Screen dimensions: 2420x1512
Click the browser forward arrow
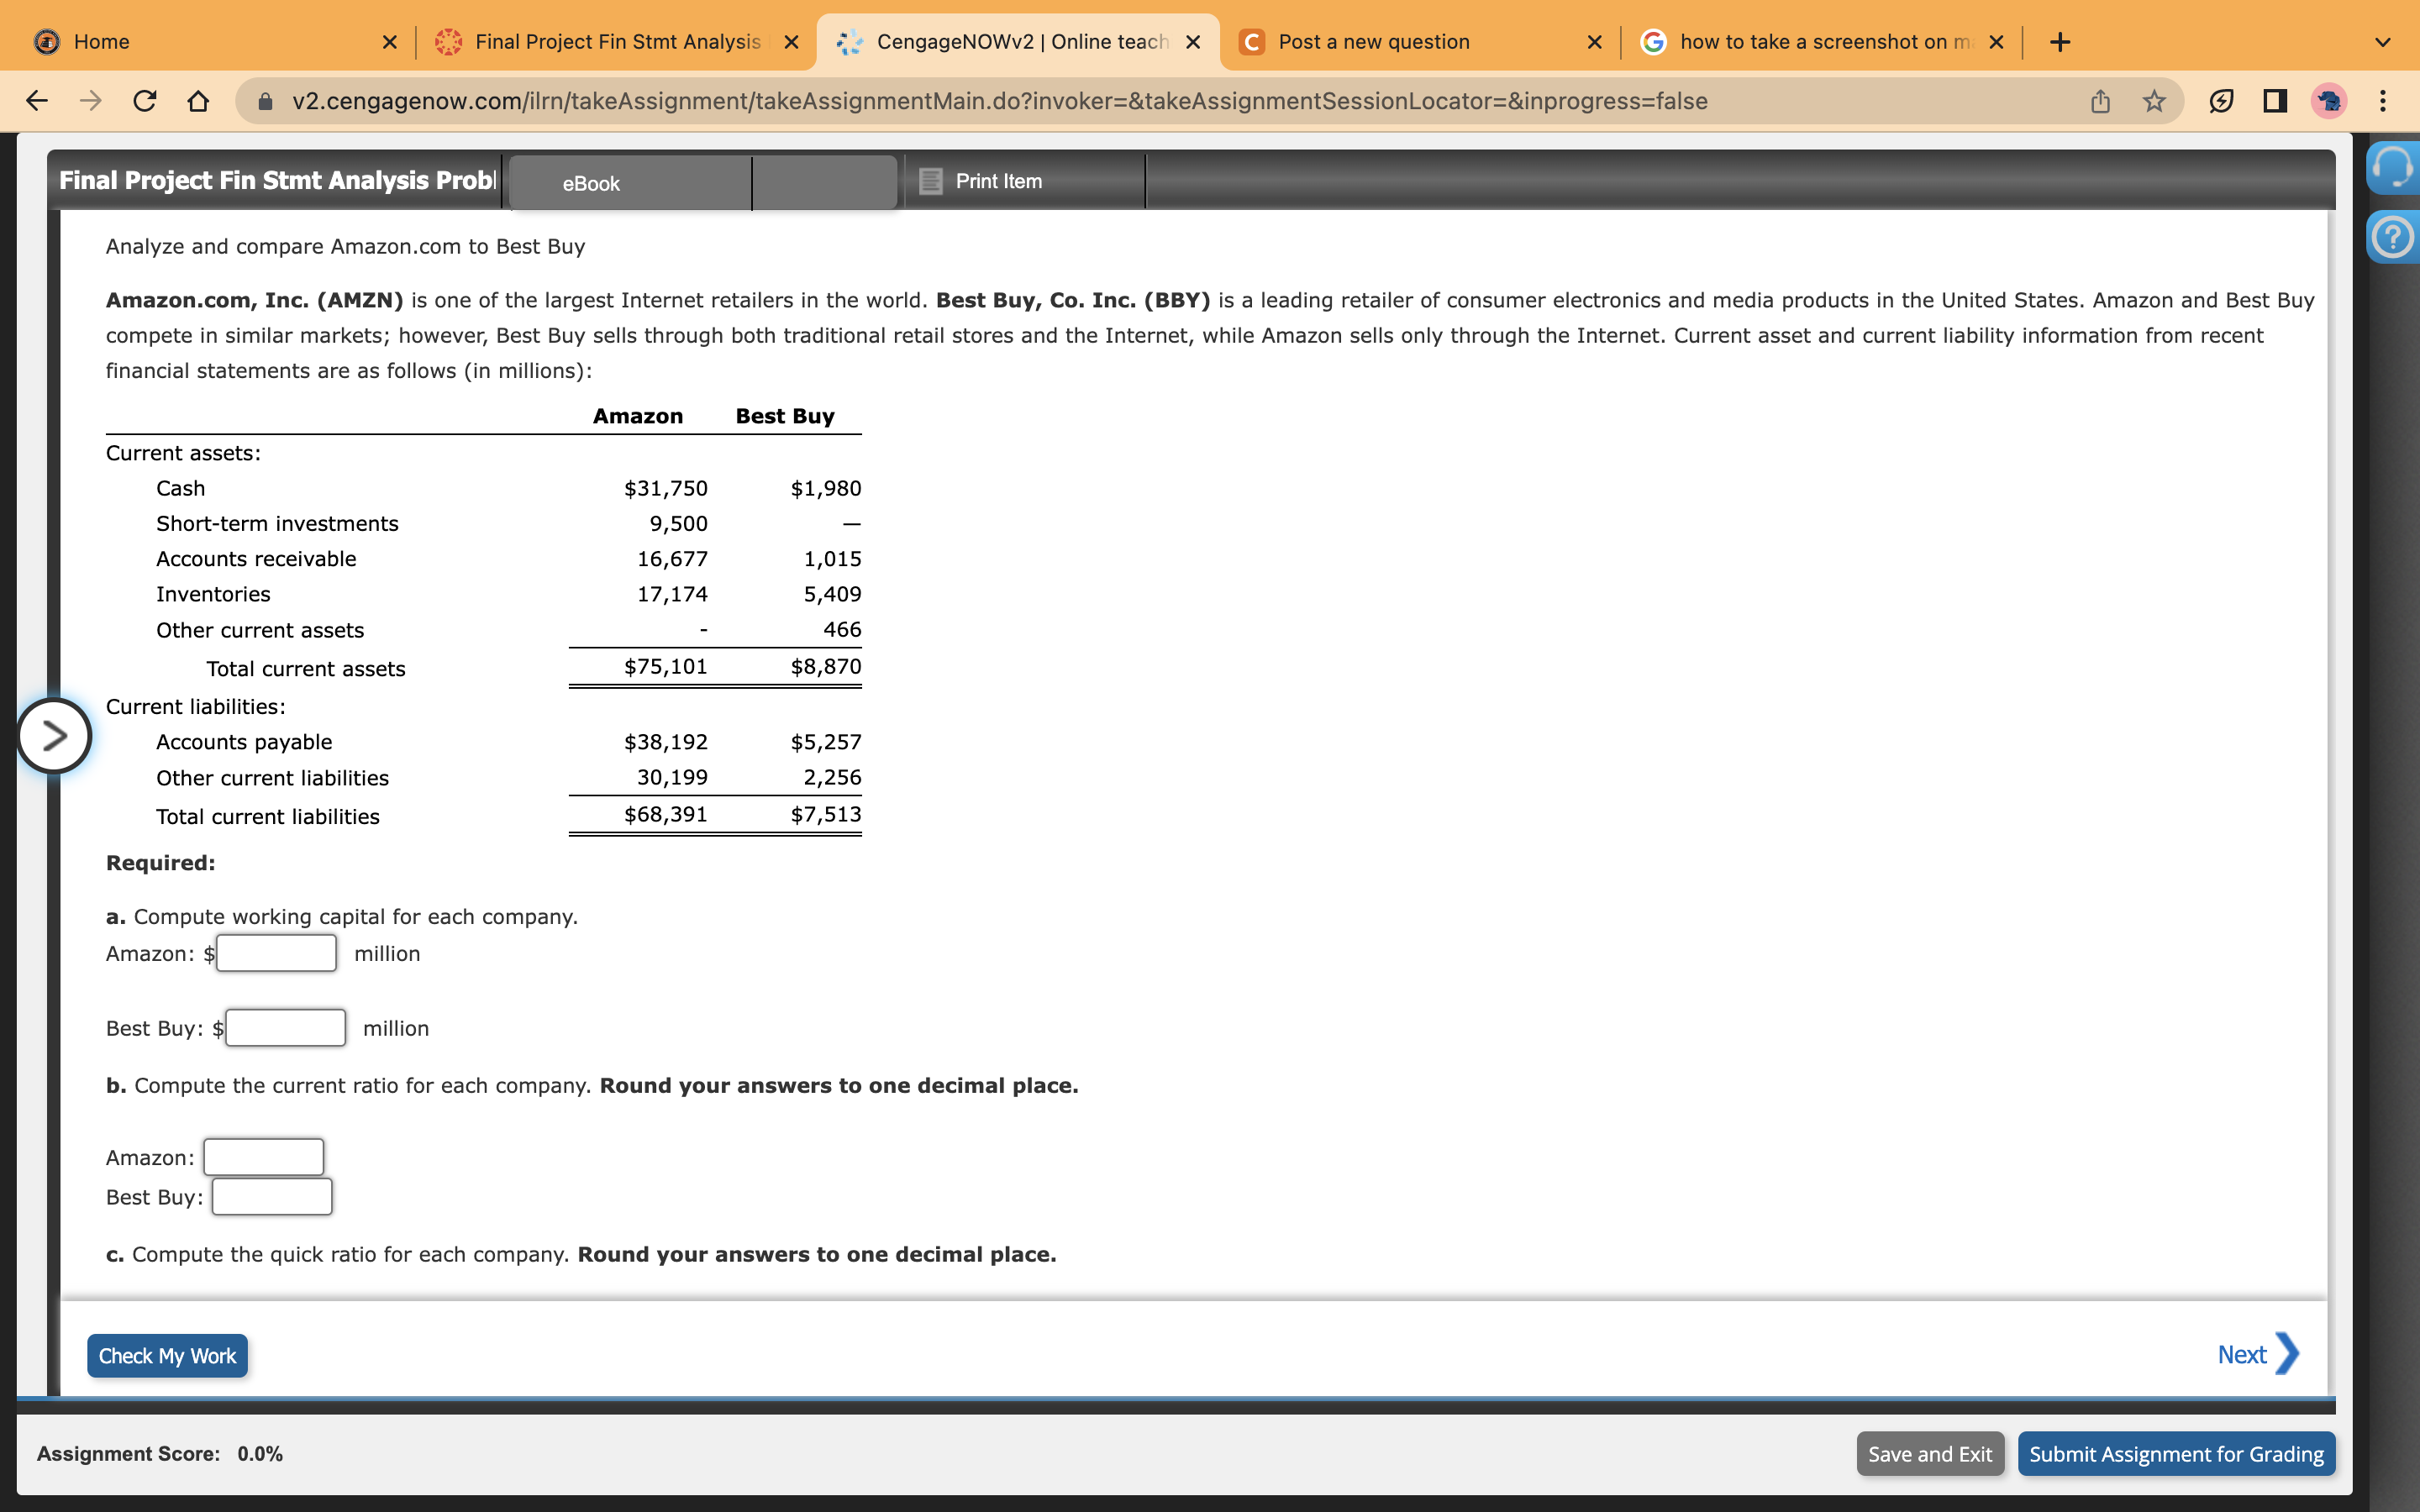91,101
